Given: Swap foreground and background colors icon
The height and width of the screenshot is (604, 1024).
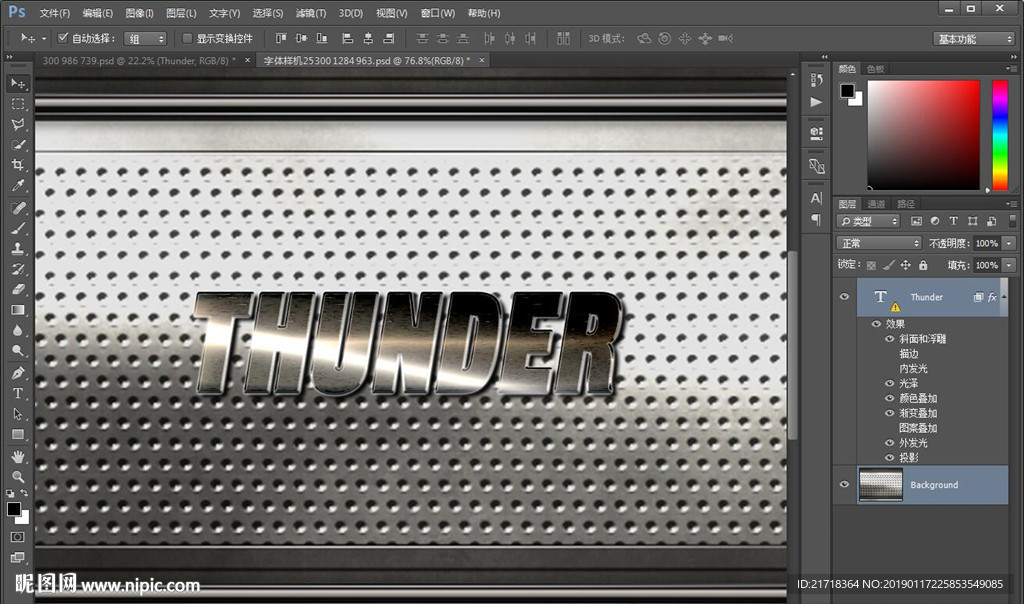Looking at the screenshot, I should tap(25, 493).
